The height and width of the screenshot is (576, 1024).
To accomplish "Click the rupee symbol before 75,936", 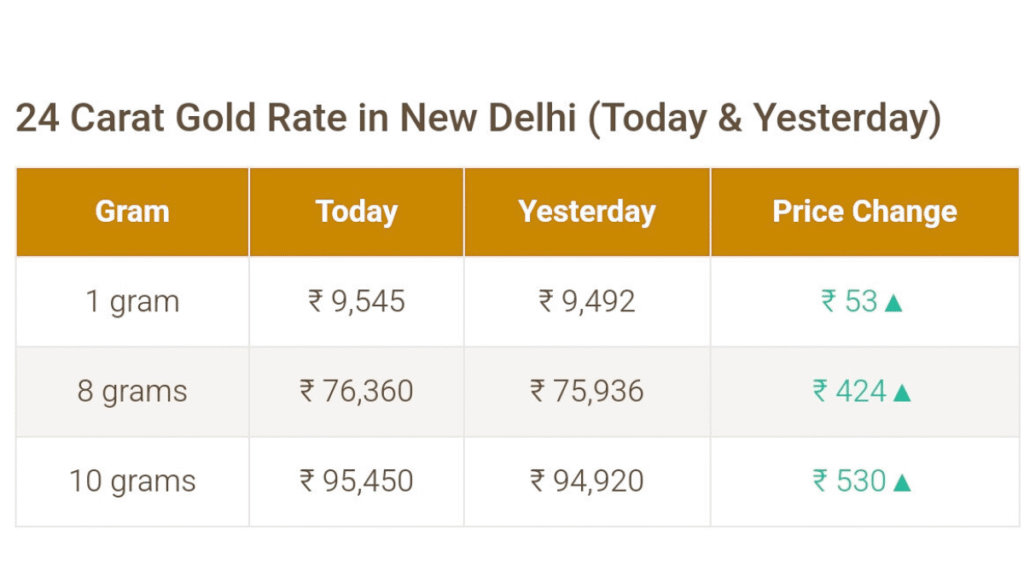I will [537, 391].
